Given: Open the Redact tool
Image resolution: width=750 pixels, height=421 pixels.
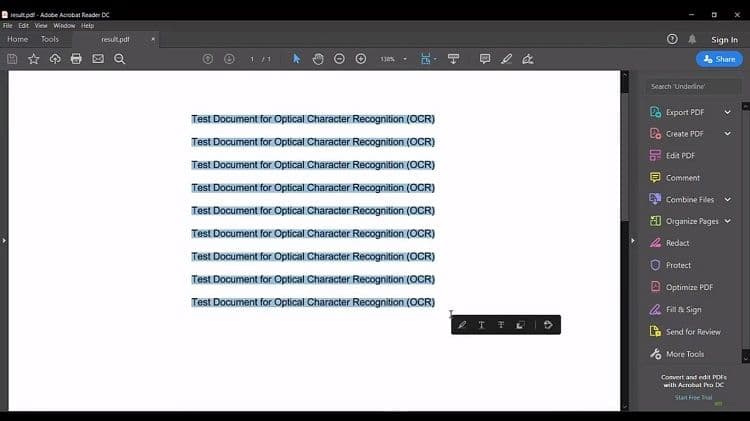Looking at the screenshot, I should (677, 243).
